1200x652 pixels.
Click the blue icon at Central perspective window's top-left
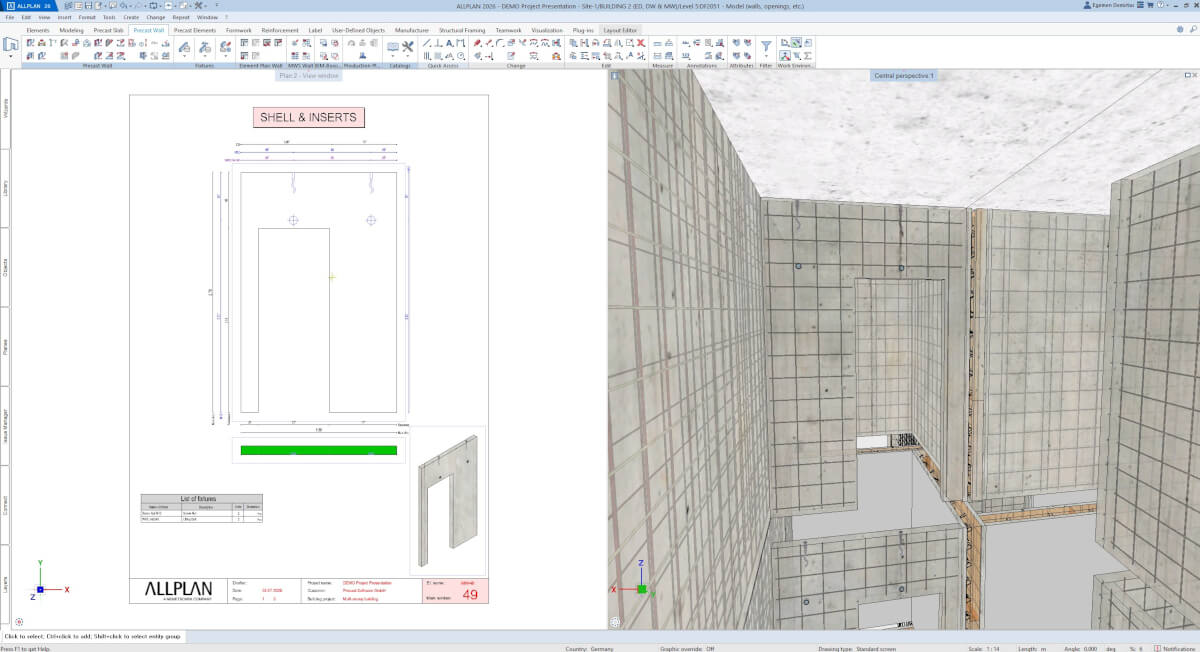click(615, 75)
